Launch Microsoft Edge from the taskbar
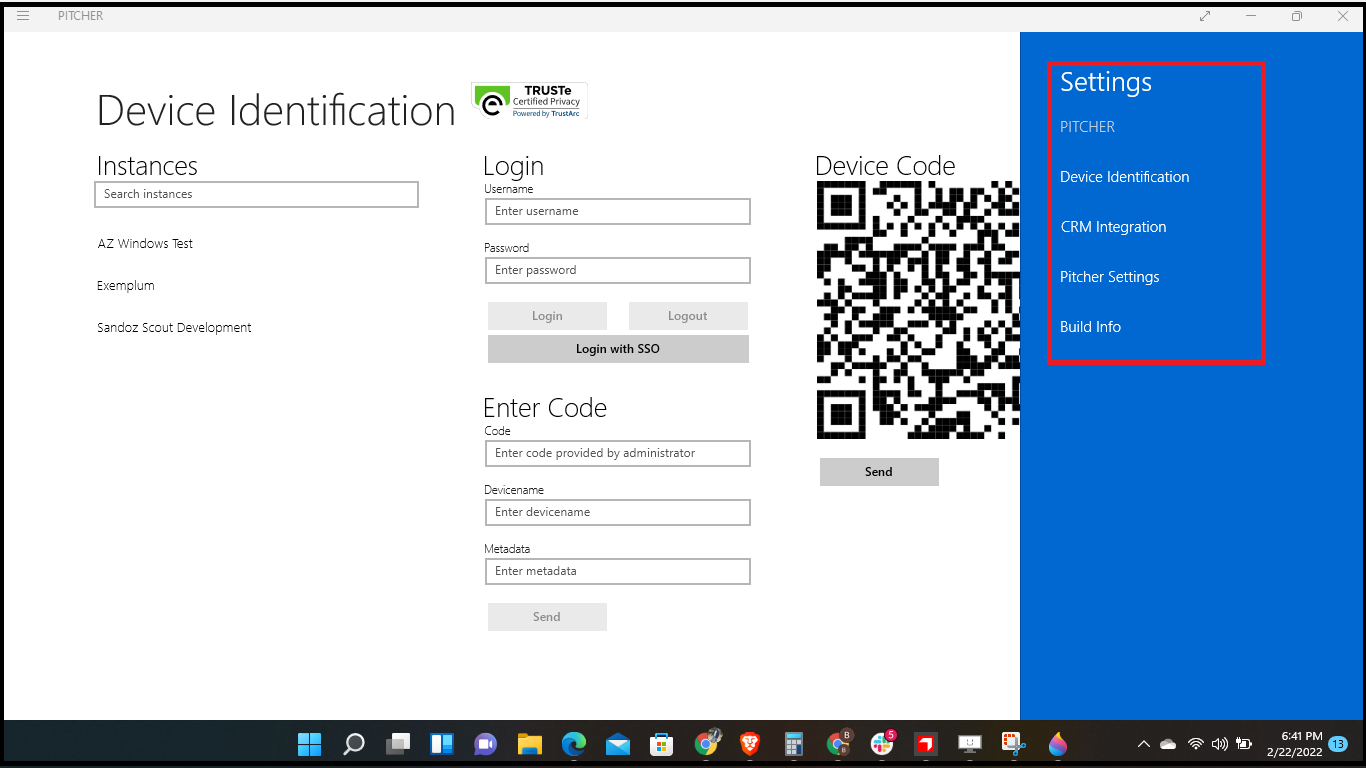The width and height of the screenshot is (1366, 768). (x=573, y=744)
